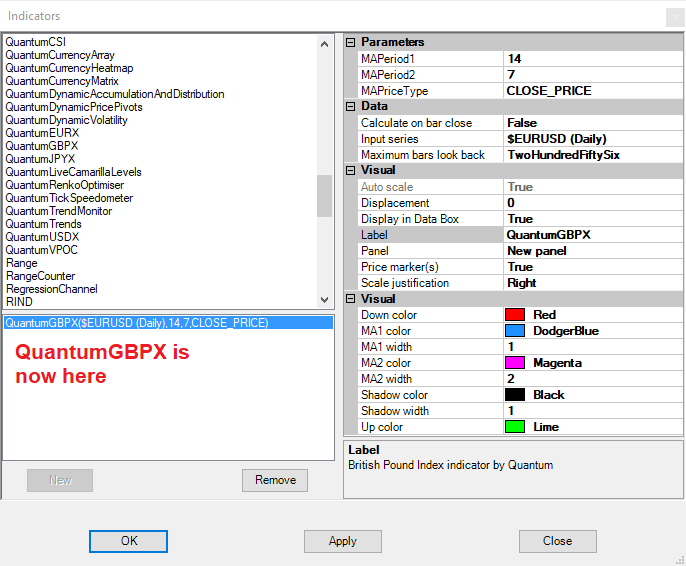The width and height of the screenshot is (686, 566).
Task: Edit the MA2 width value 2
Action: [593, 379]
